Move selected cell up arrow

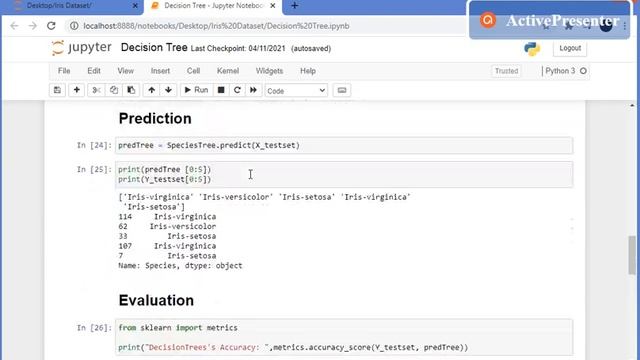click(x=151, y=90)
